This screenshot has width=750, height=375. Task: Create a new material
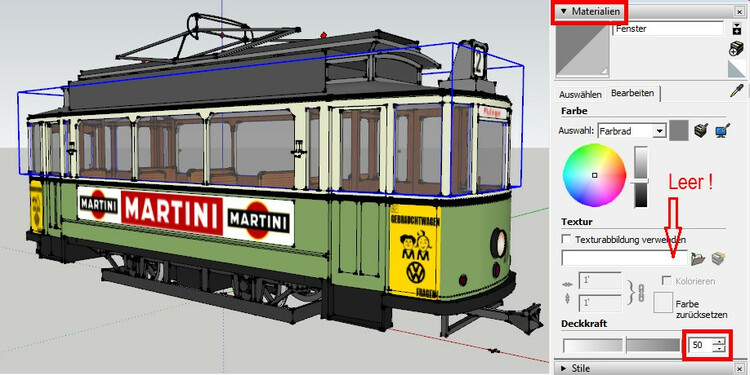(x=737, y=48)
